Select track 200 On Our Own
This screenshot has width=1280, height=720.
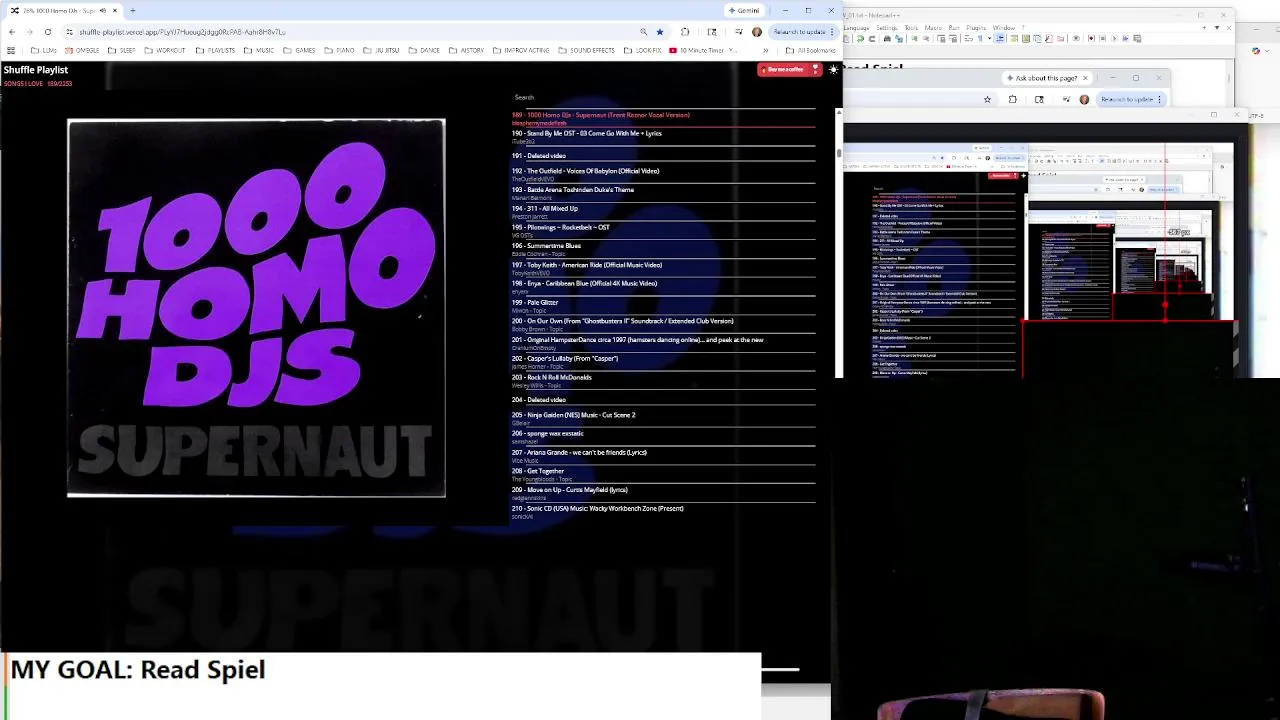[x=663, y=324]
